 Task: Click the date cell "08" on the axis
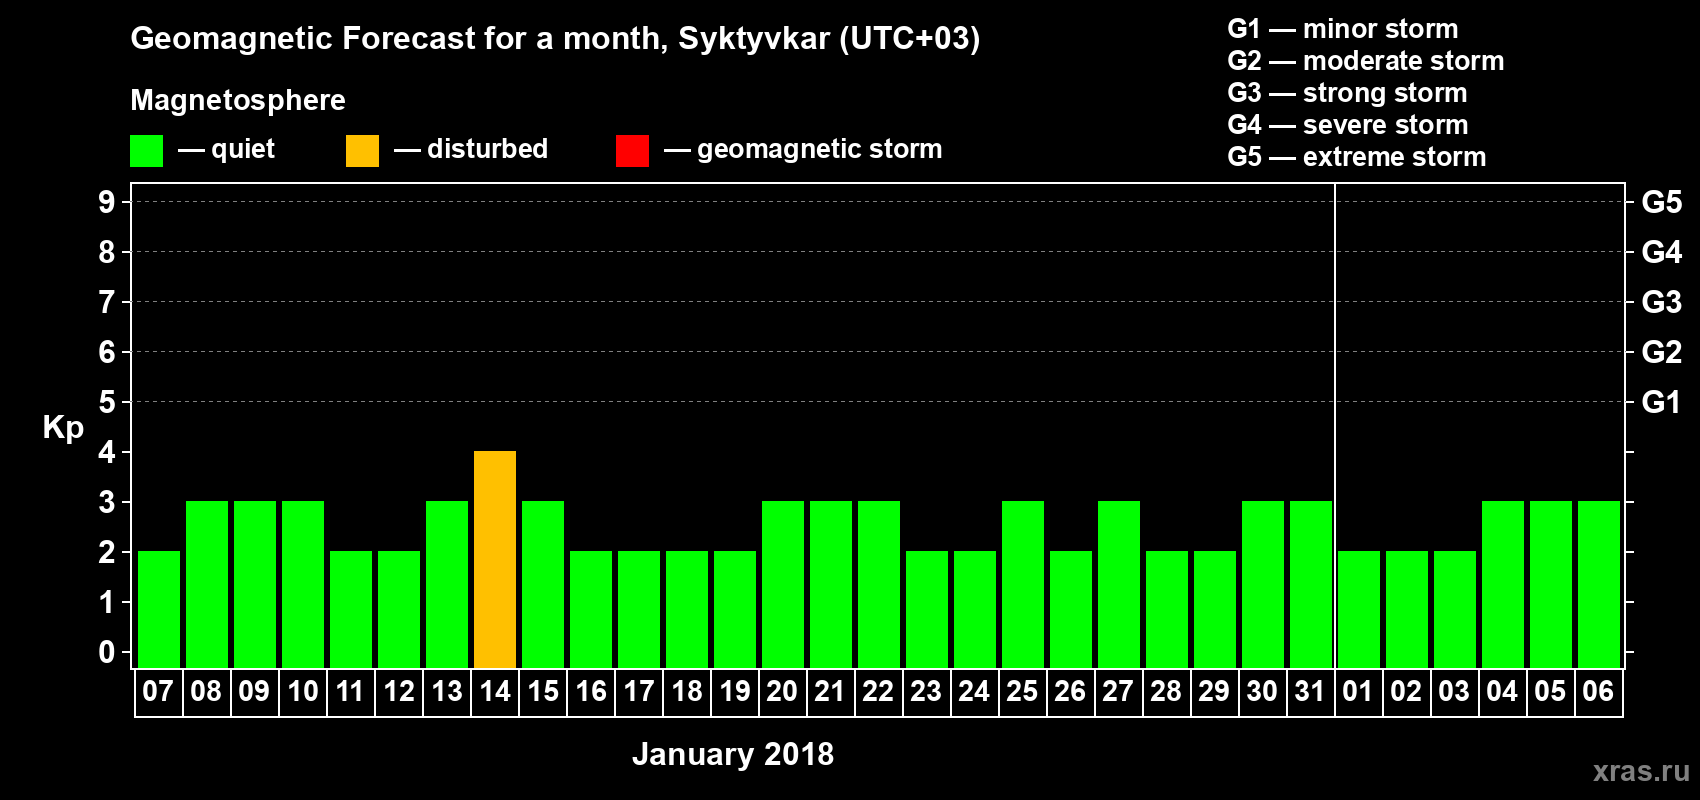click(206, 692)
